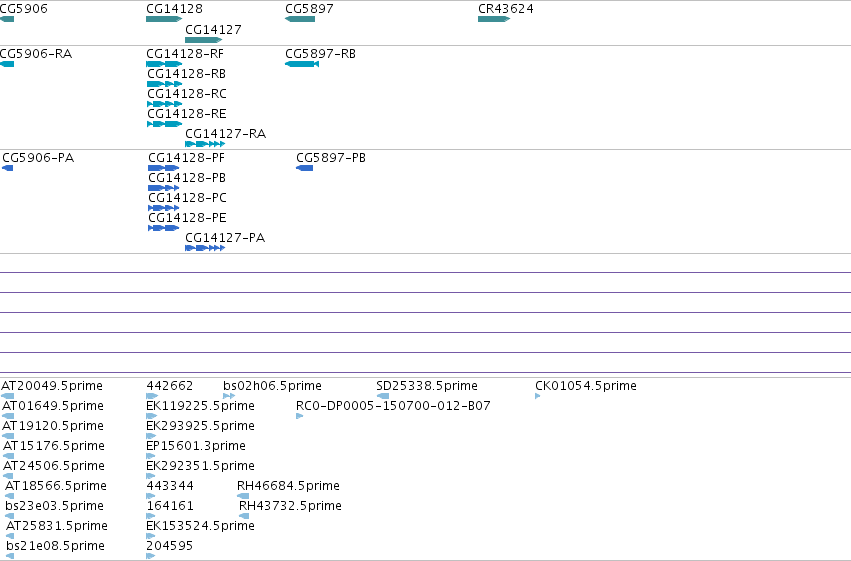851x561 pixels.
Task: Click the CR43624 gene name
Action: point(505,9)
